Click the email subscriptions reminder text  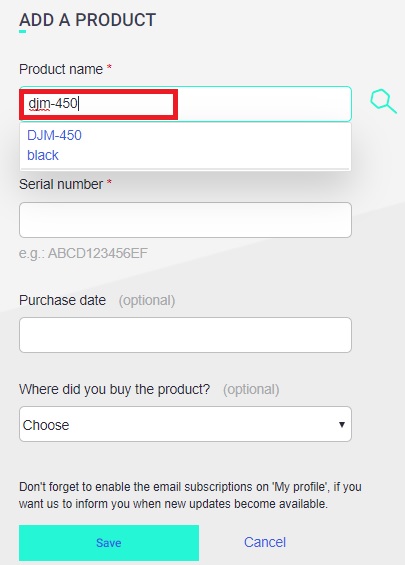point(190,495)
